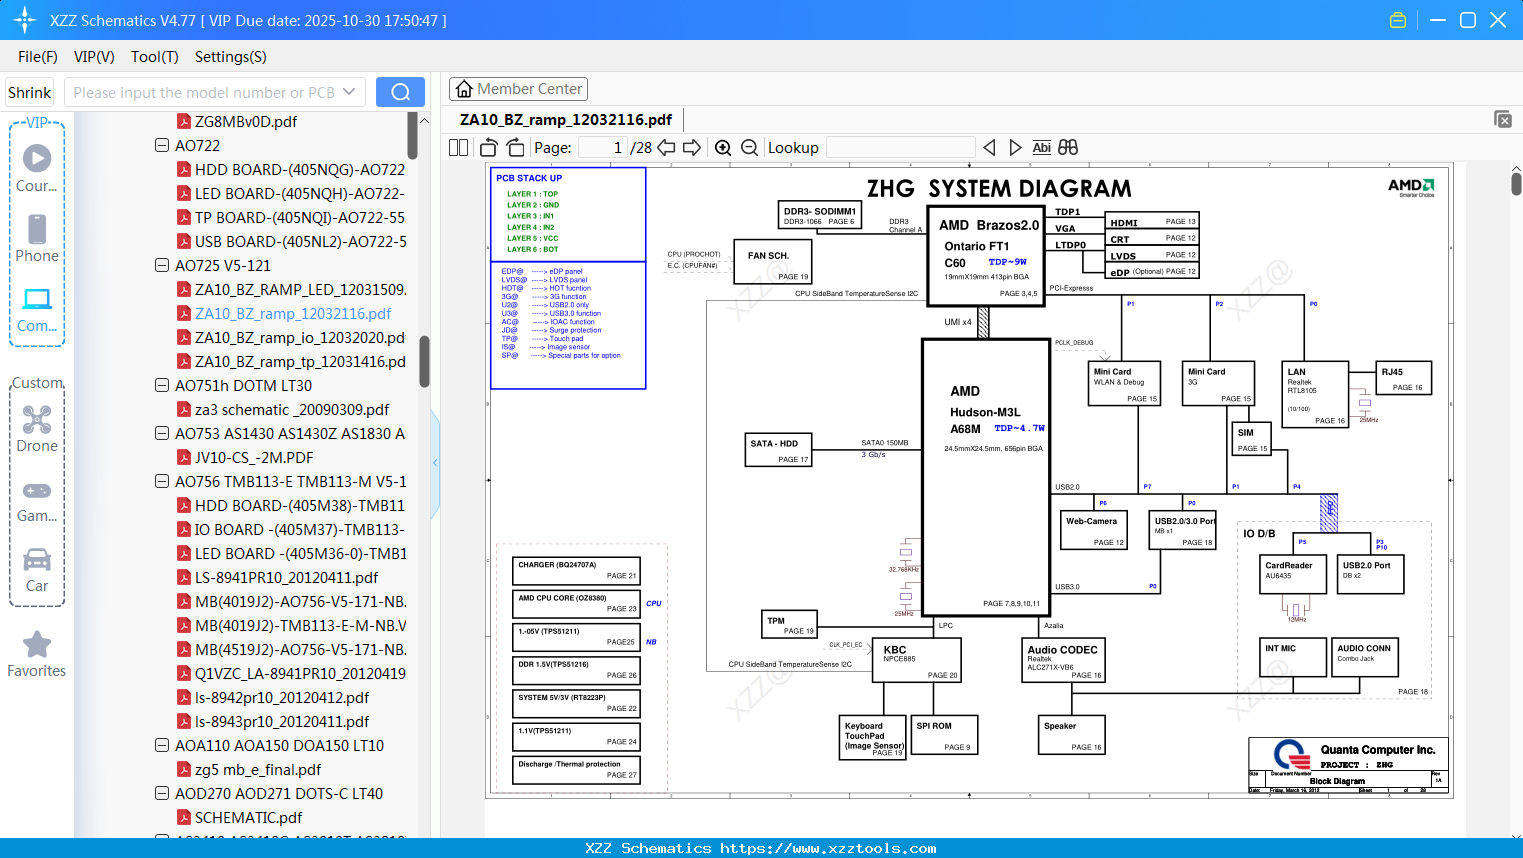Click the page number input field
Screen dimensions: 1523x858
602,148
